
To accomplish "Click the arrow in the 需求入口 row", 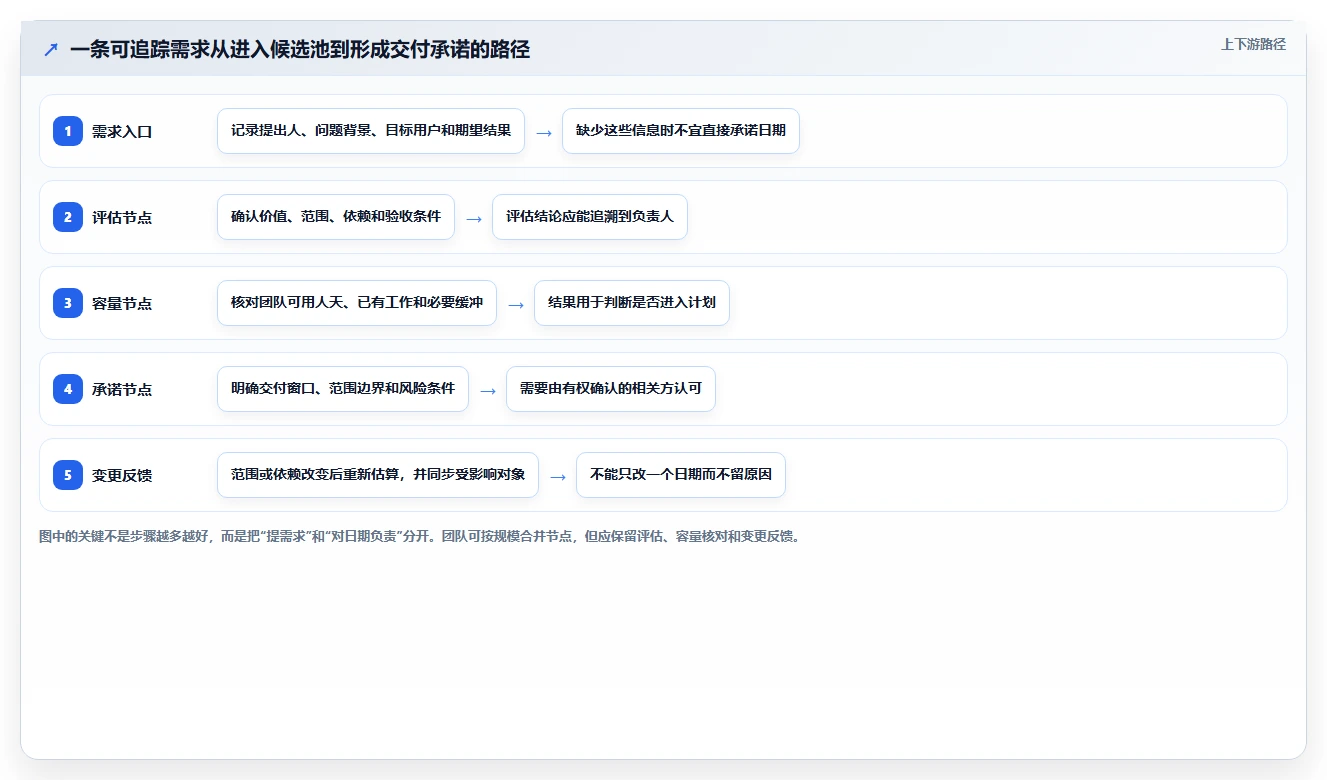I will point(544,132).
